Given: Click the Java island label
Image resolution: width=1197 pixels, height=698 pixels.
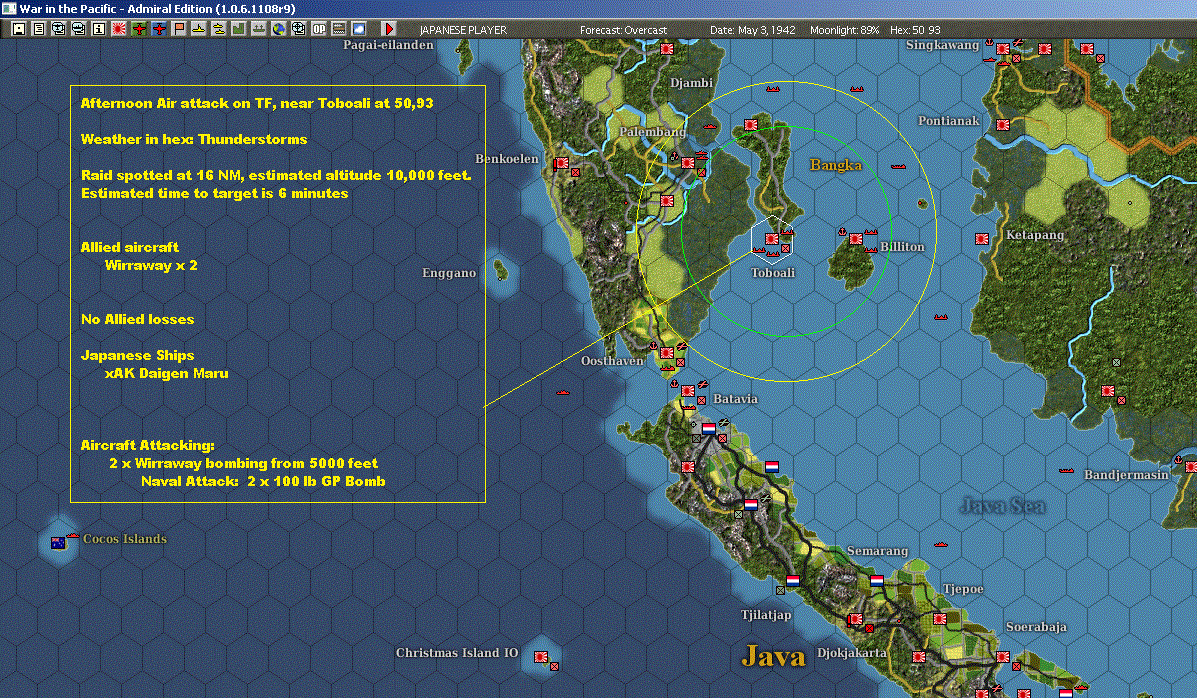Looking at the screenshot, I should [x=773, y=656].
